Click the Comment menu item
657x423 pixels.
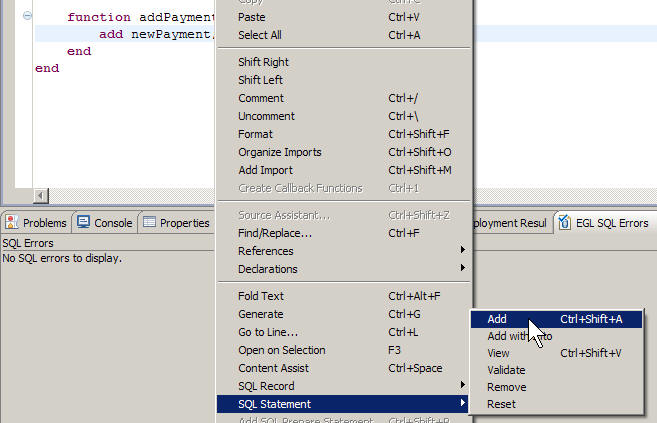(x=344, y=98)
